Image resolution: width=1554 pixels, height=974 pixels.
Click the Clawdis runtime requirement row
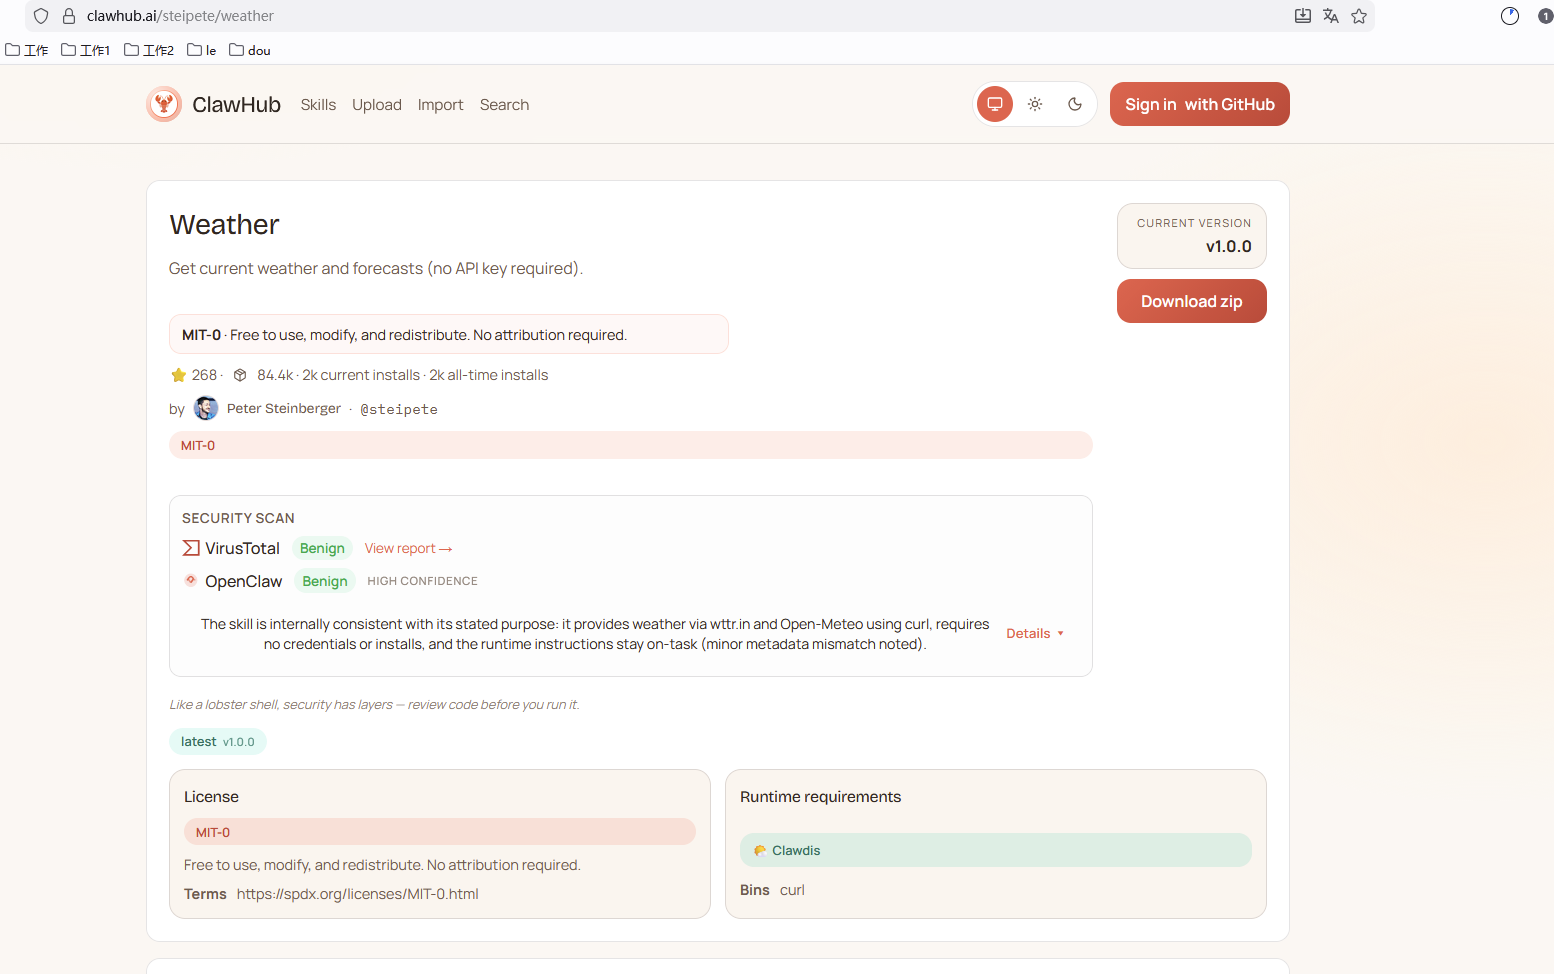(996, 850)
